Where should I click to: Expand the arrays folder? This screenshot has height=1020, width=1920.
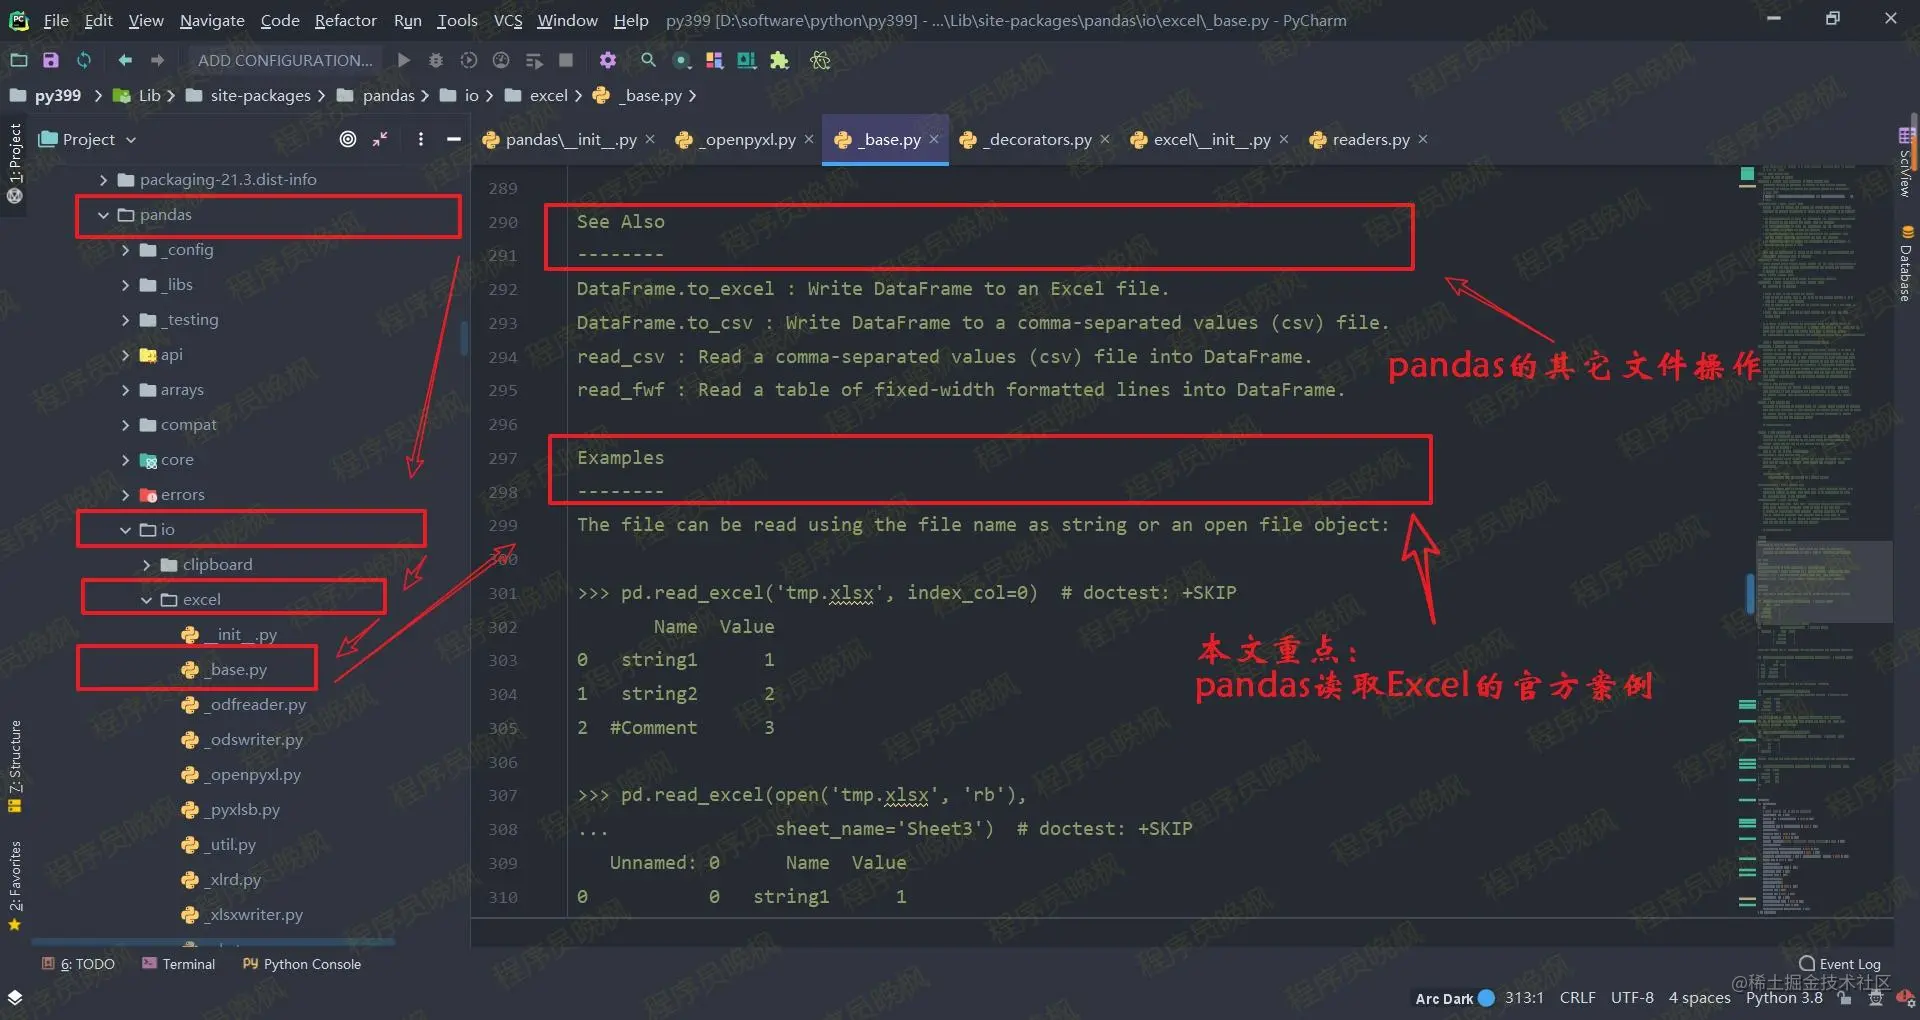coord(125,390)
